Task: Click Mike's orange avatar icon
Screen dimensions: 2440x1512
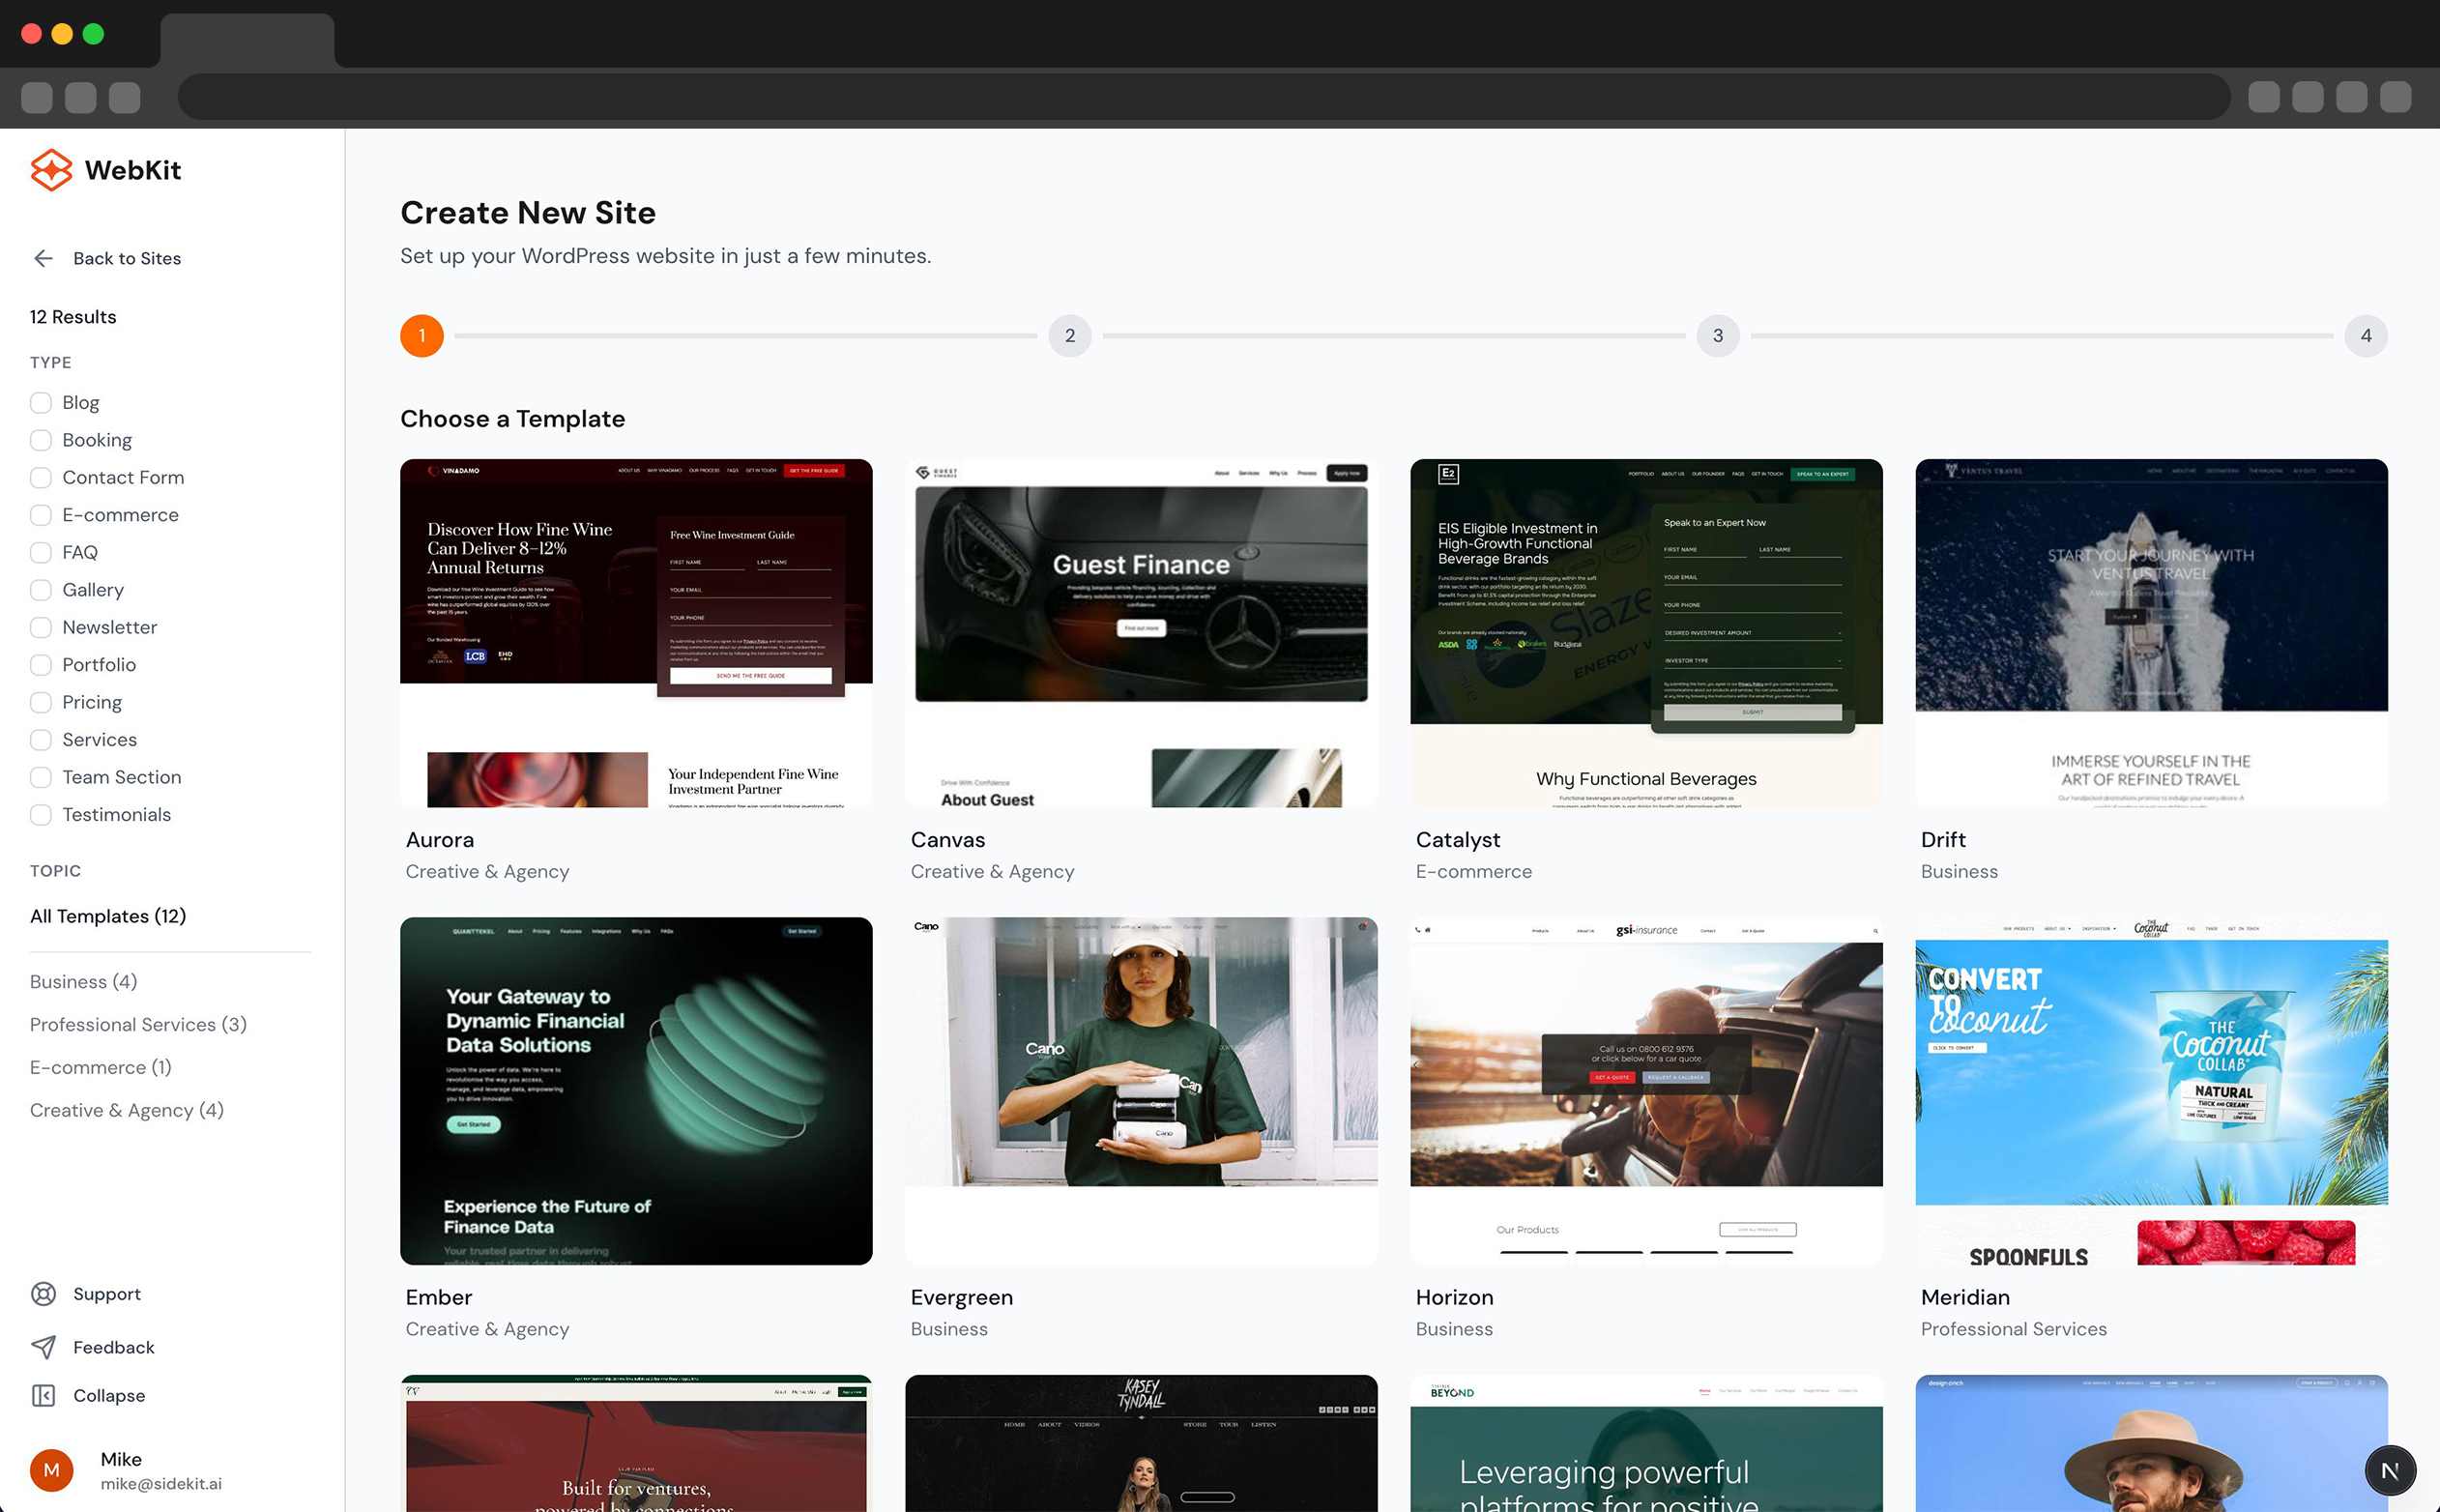Action: [x=52, y=1469]
